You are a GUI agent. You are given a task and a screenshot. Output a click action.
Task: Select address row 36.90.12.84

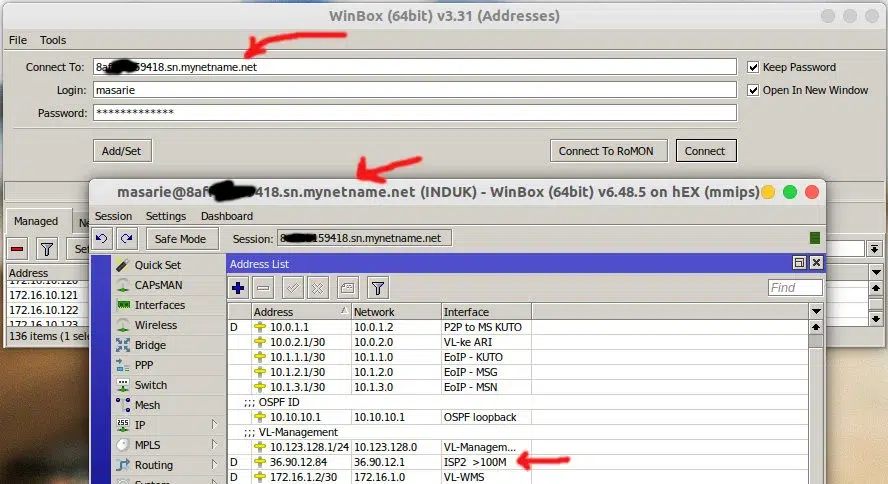pyautogui.click(x=518, y=462)
